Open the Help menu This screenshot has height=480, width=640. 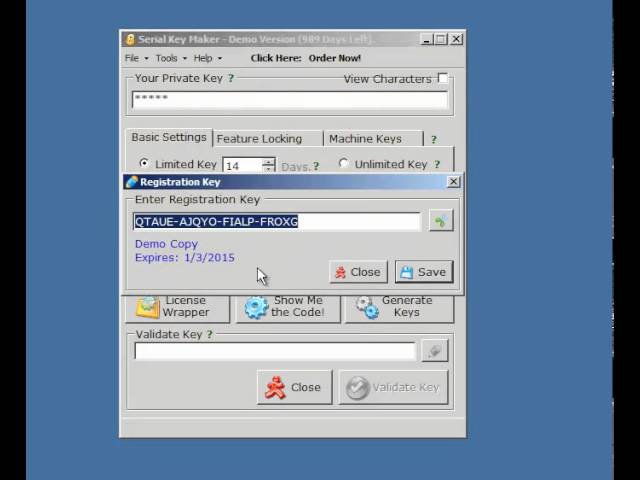207,58
